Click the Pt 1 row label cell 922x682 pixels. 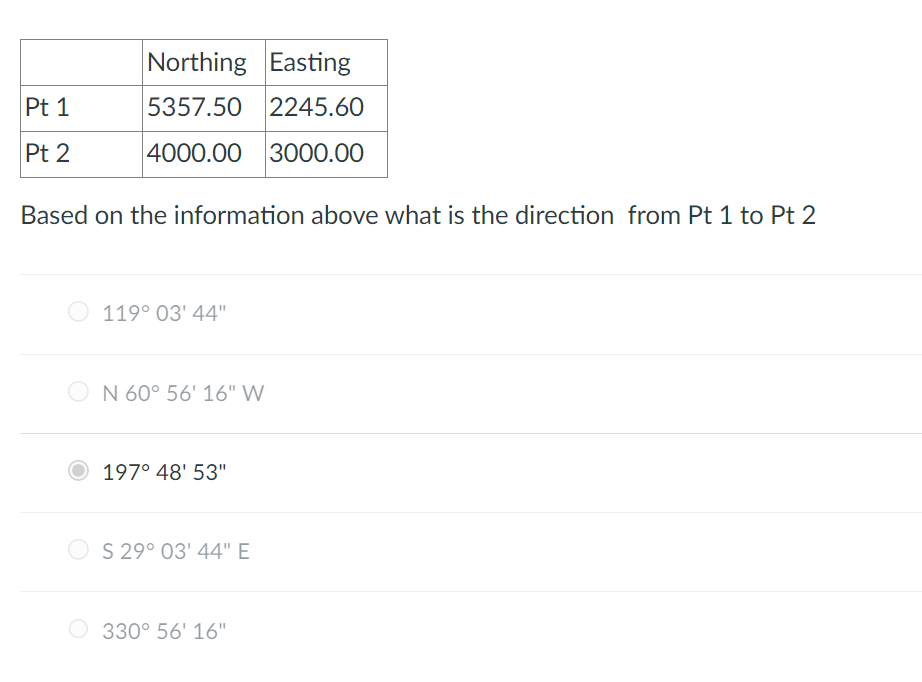point(81,108)
